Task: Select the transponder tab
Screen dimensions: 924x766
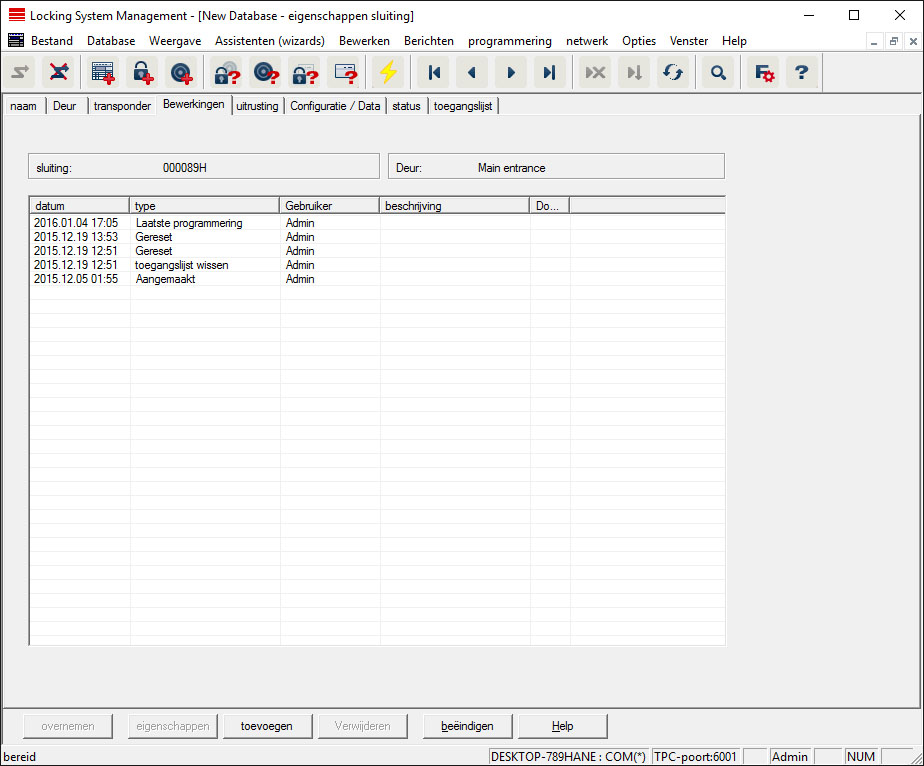Action: pos(122,106)
